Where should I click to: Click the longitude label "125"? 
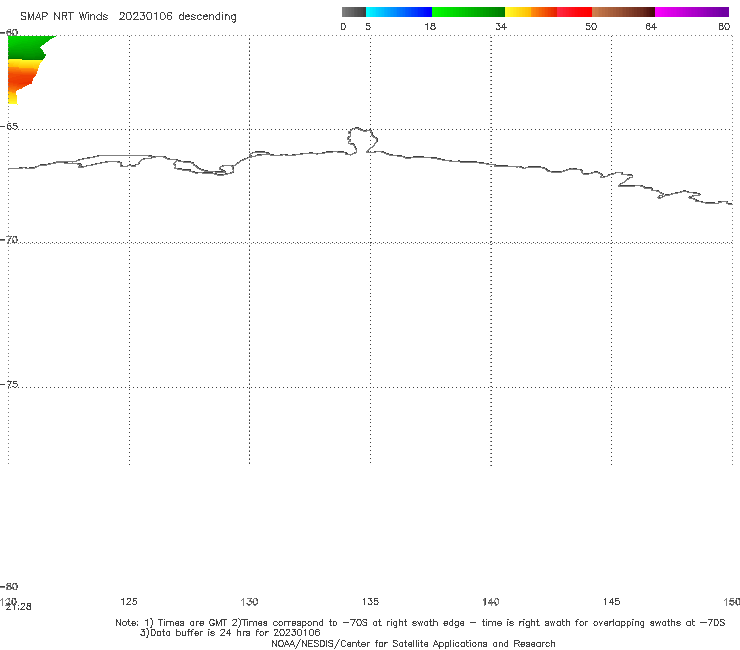coord(129,601)
